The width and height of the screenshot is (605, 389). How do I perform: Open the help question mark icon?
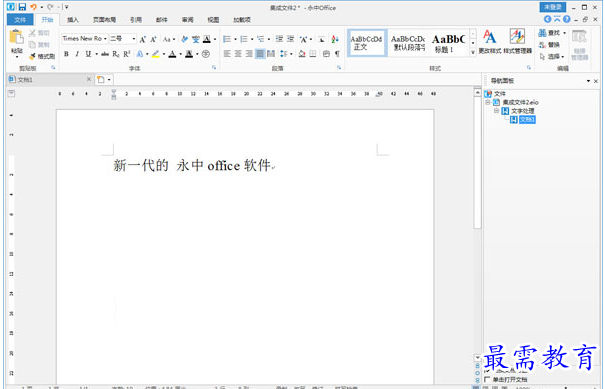(x=566, y=19)
